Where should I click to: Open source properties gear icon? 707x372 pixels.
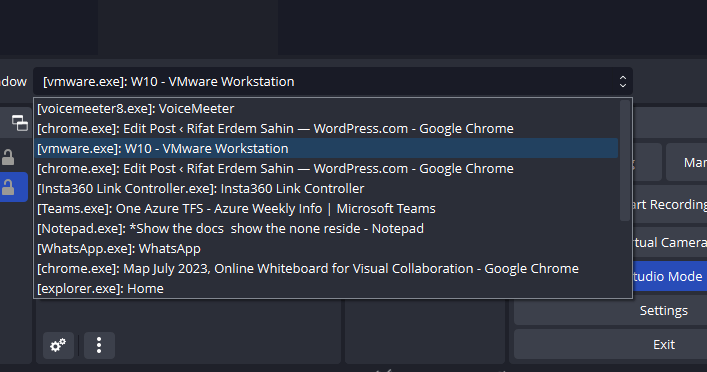pos(58,345)
